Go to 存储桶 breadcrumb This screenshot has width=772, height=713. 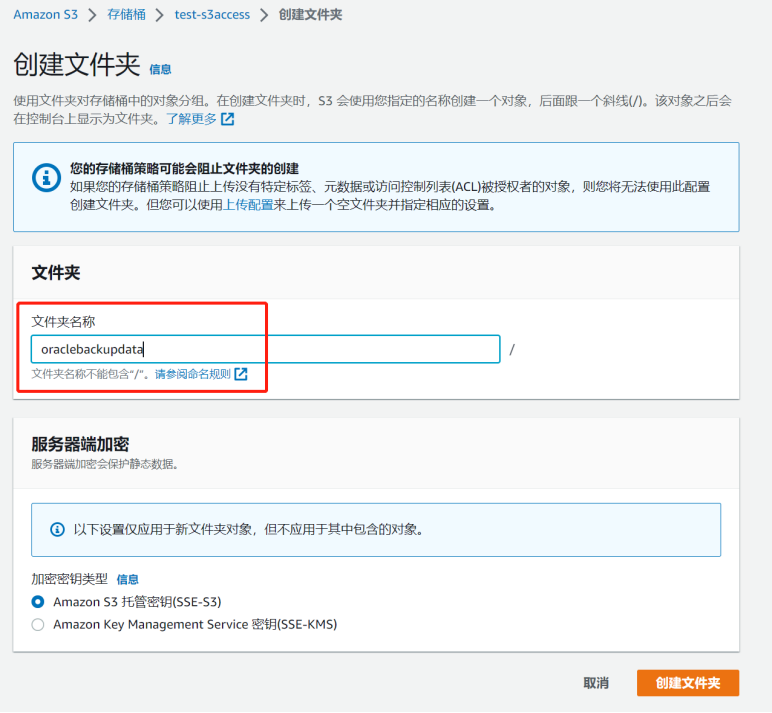127,15
